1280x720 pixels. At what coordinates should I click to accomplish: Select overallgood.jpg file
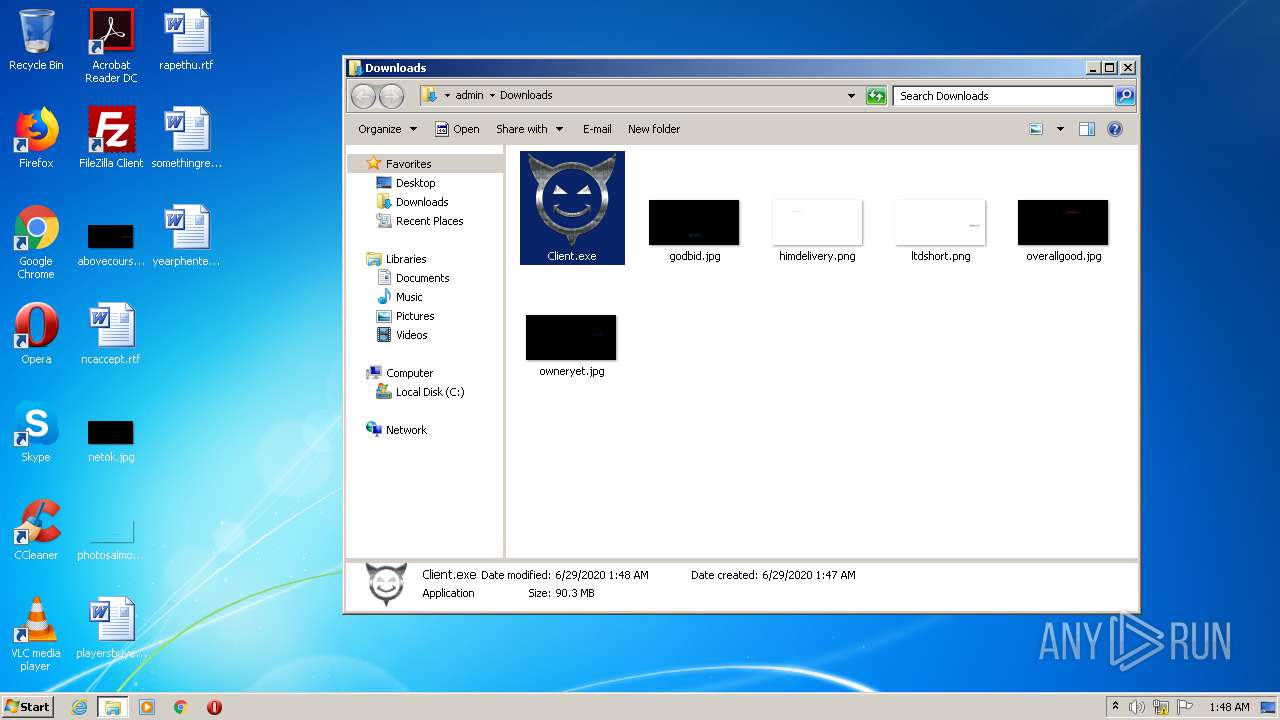[x=1063, y=230]
